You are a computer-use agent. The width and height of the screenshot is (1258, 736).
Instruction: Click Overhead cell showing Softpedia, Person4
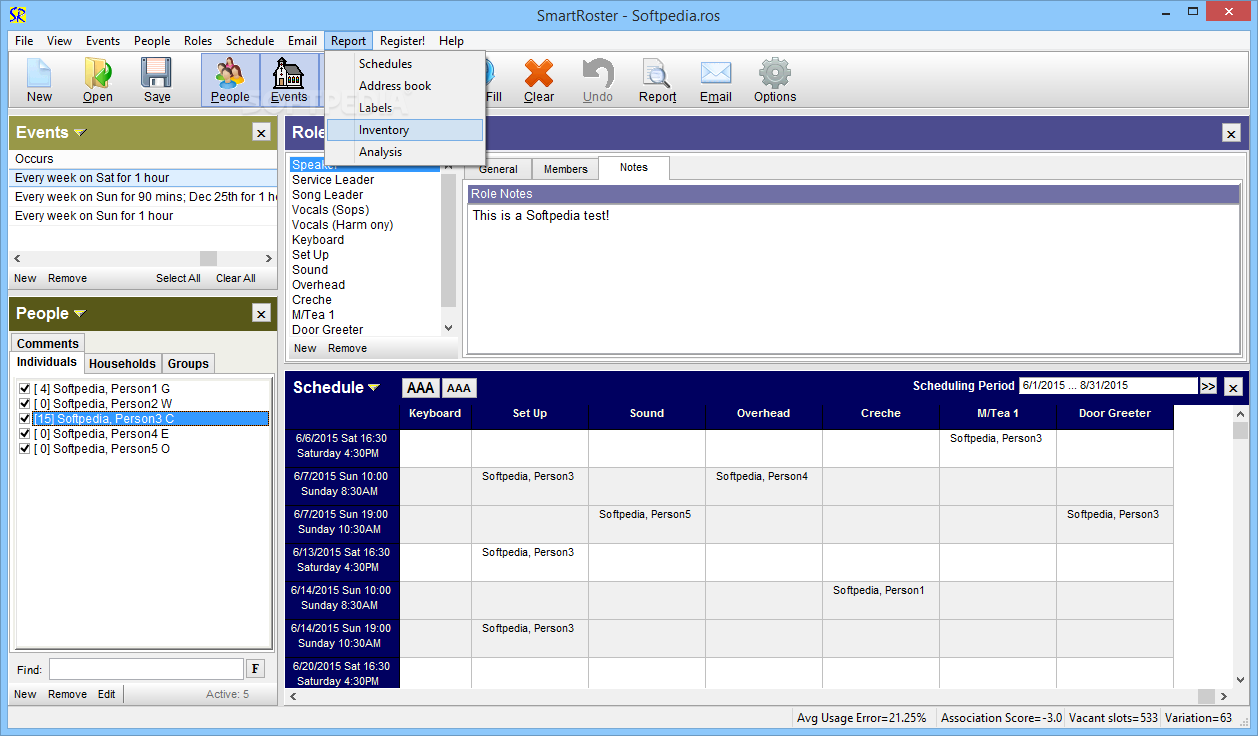coord(763,486)
